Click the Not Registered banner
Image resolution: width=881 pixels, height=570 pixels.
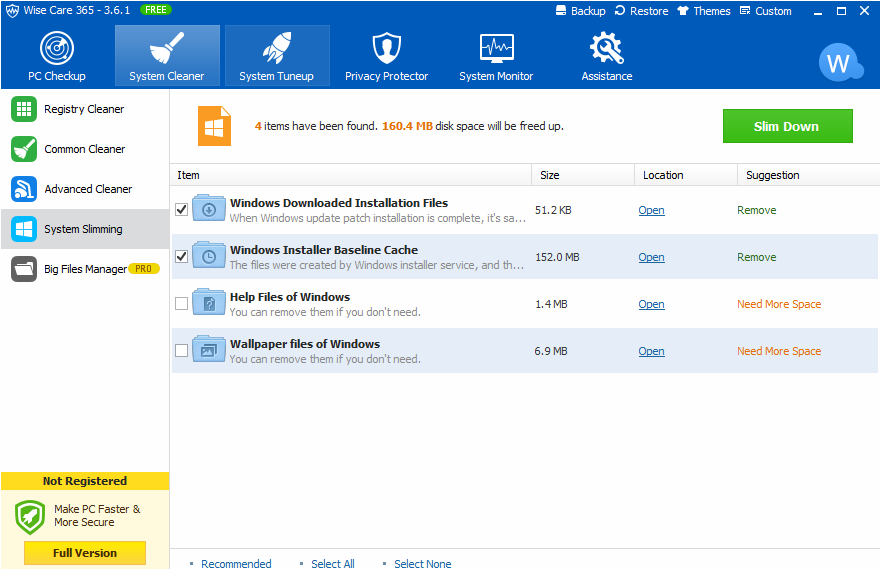coord(85,481)
